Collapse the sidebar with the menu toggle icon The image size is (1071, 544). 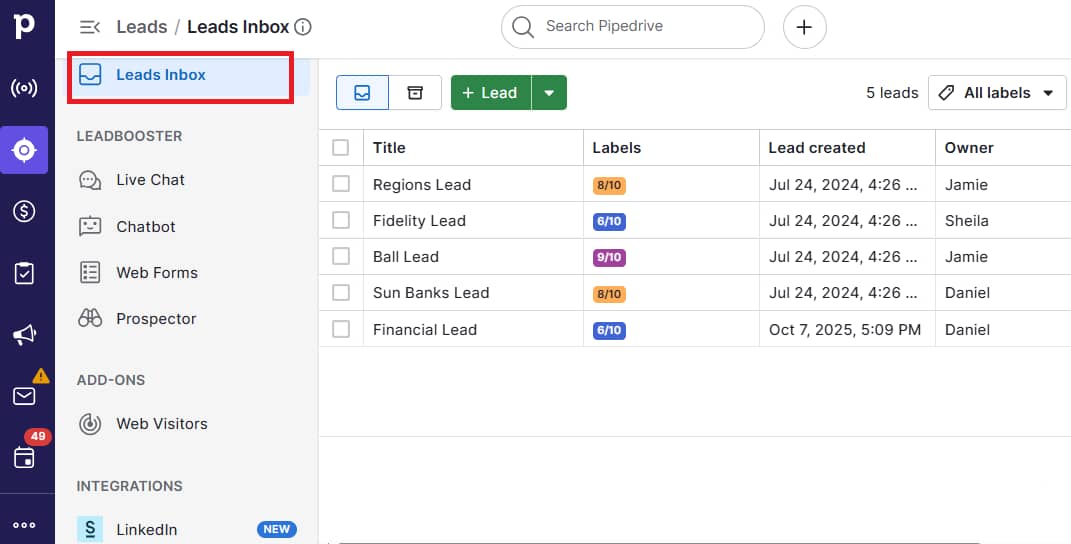tap(89, 27)
